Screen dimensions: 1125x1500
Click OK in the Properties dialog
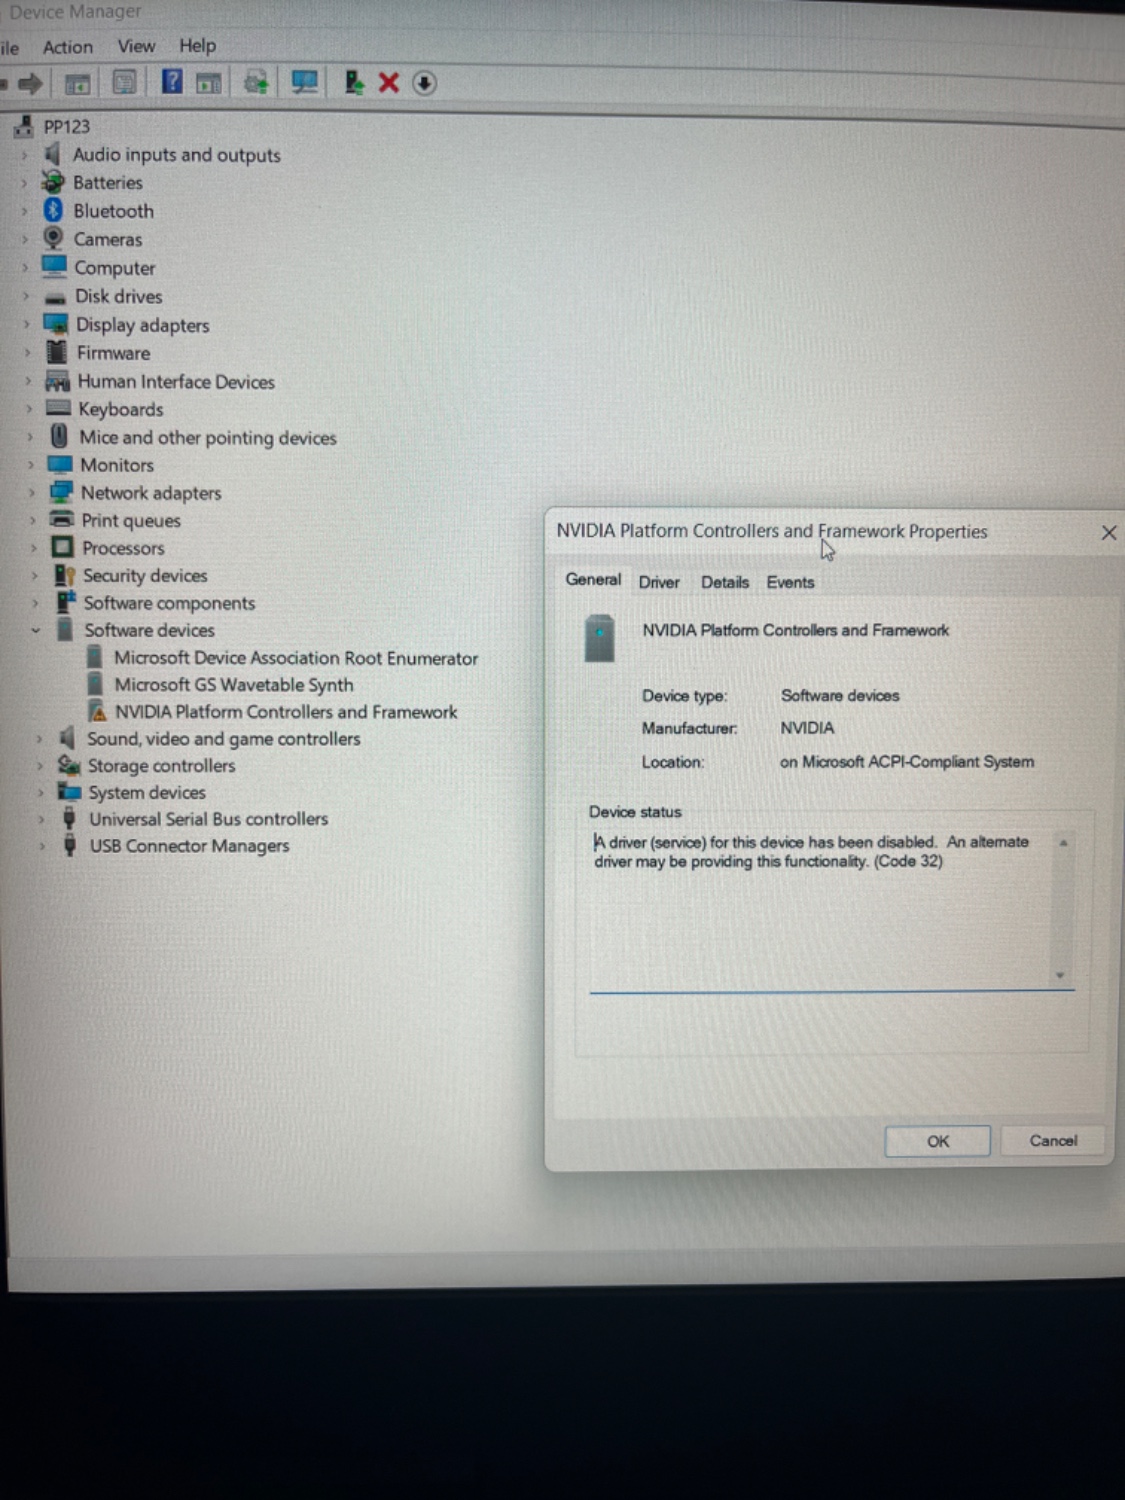pos(938,1141)
